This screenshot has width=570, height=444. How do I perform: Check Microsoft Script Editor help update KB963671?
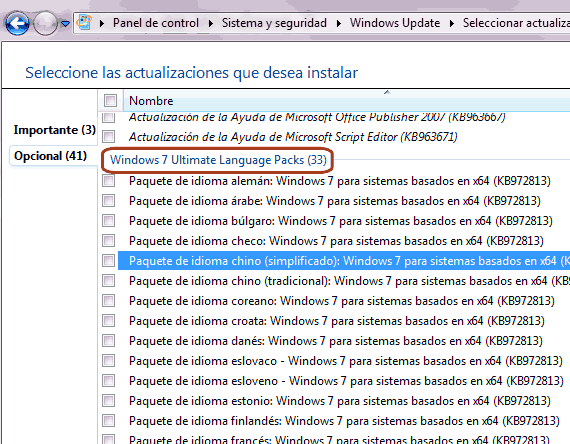pos(109,137)
